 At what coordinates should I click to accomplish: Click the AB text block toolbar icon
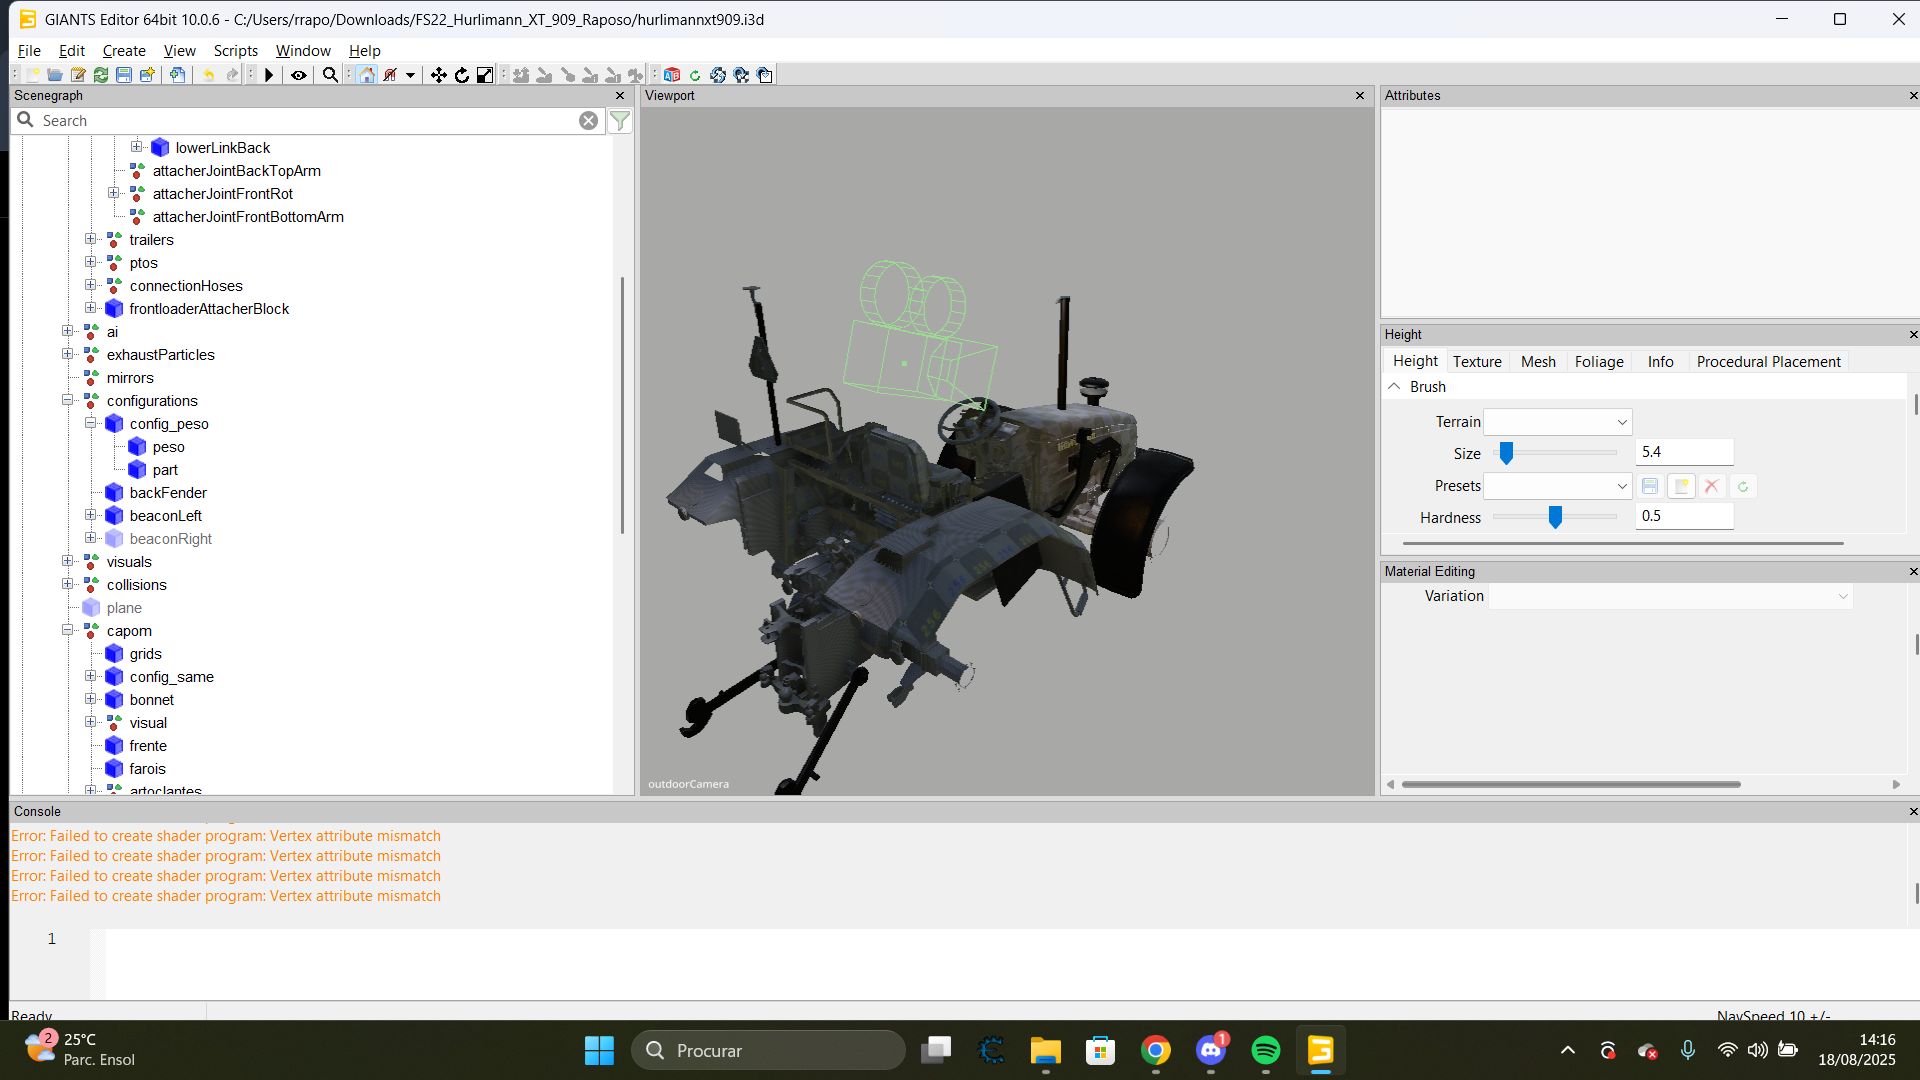pyautogui.click(x=672, y=75)
